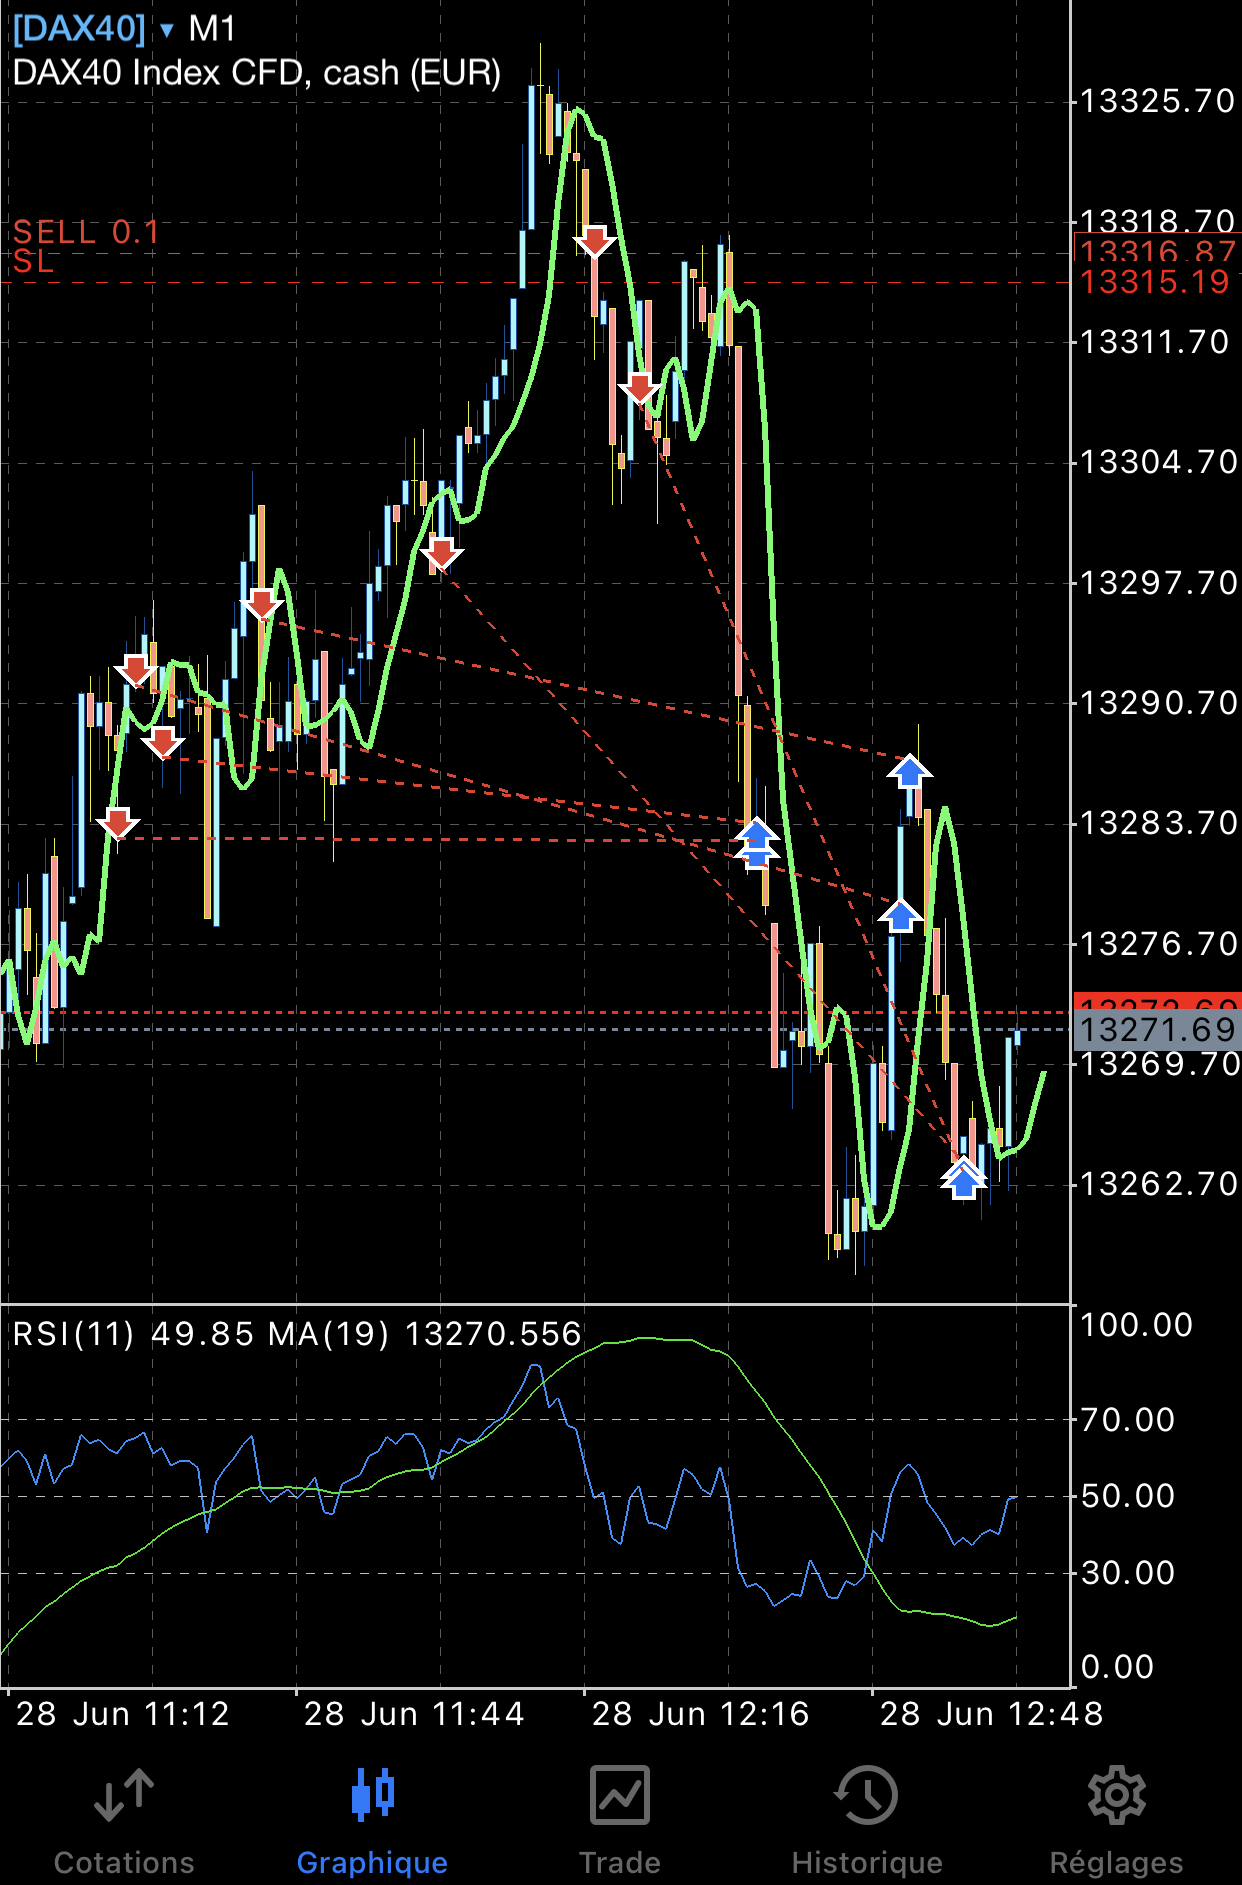Tap the current price 13271.69 tag
This screenshot has width=1242, height=1885.
tap(1157, 1030)
